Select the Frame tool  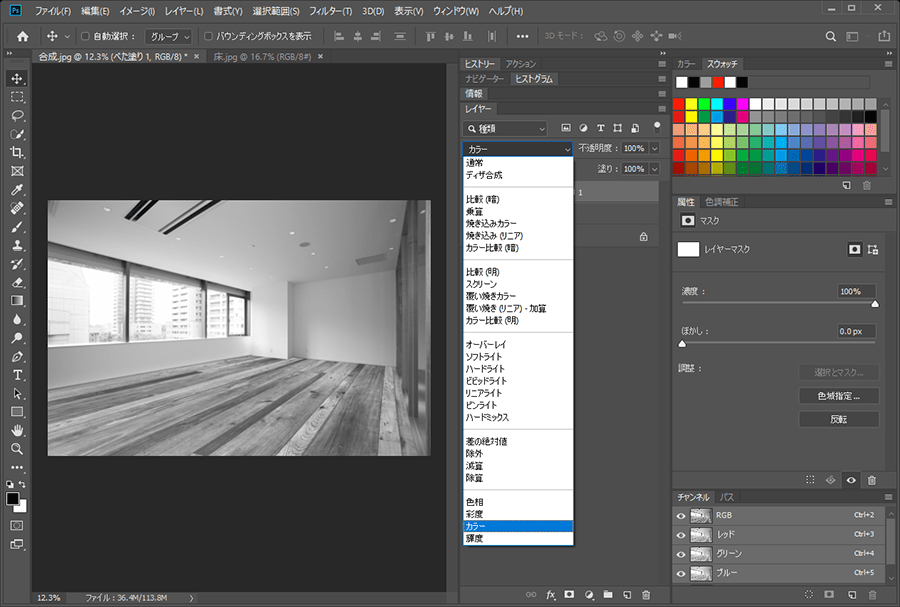[x=17, y=171]
